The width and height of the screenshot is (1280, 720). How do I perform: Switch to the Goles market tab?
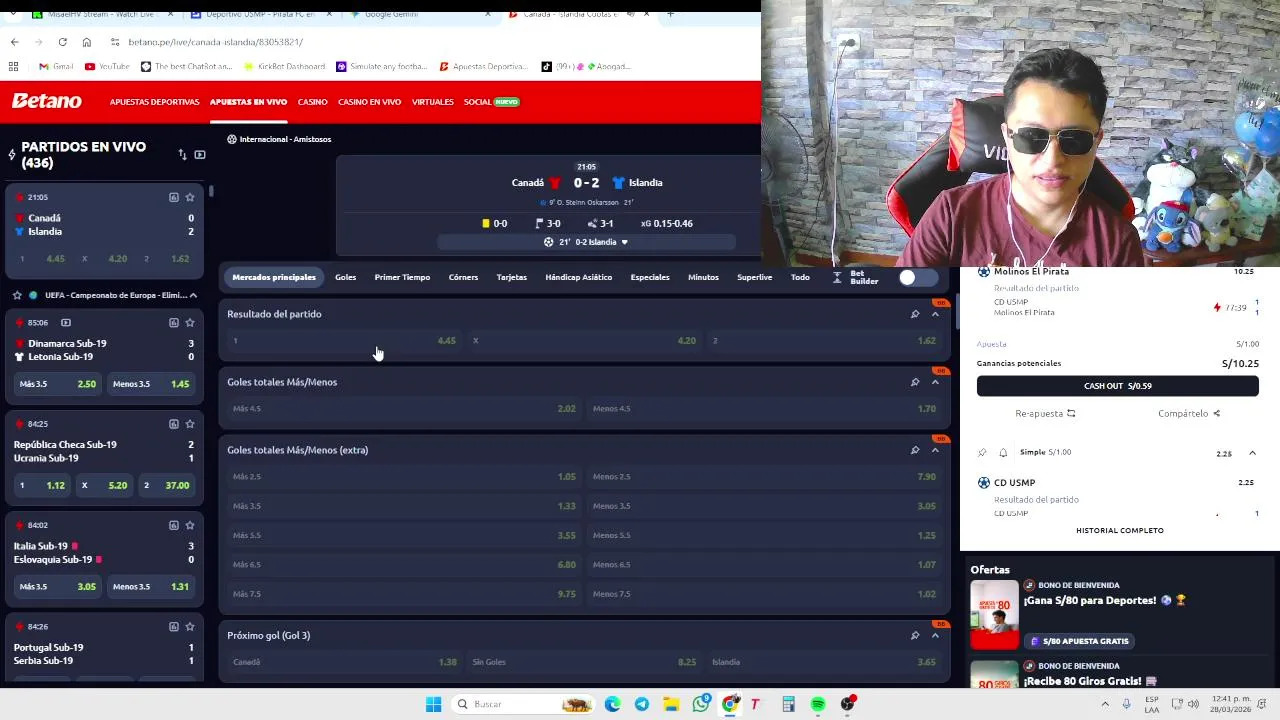pos(345,277)
